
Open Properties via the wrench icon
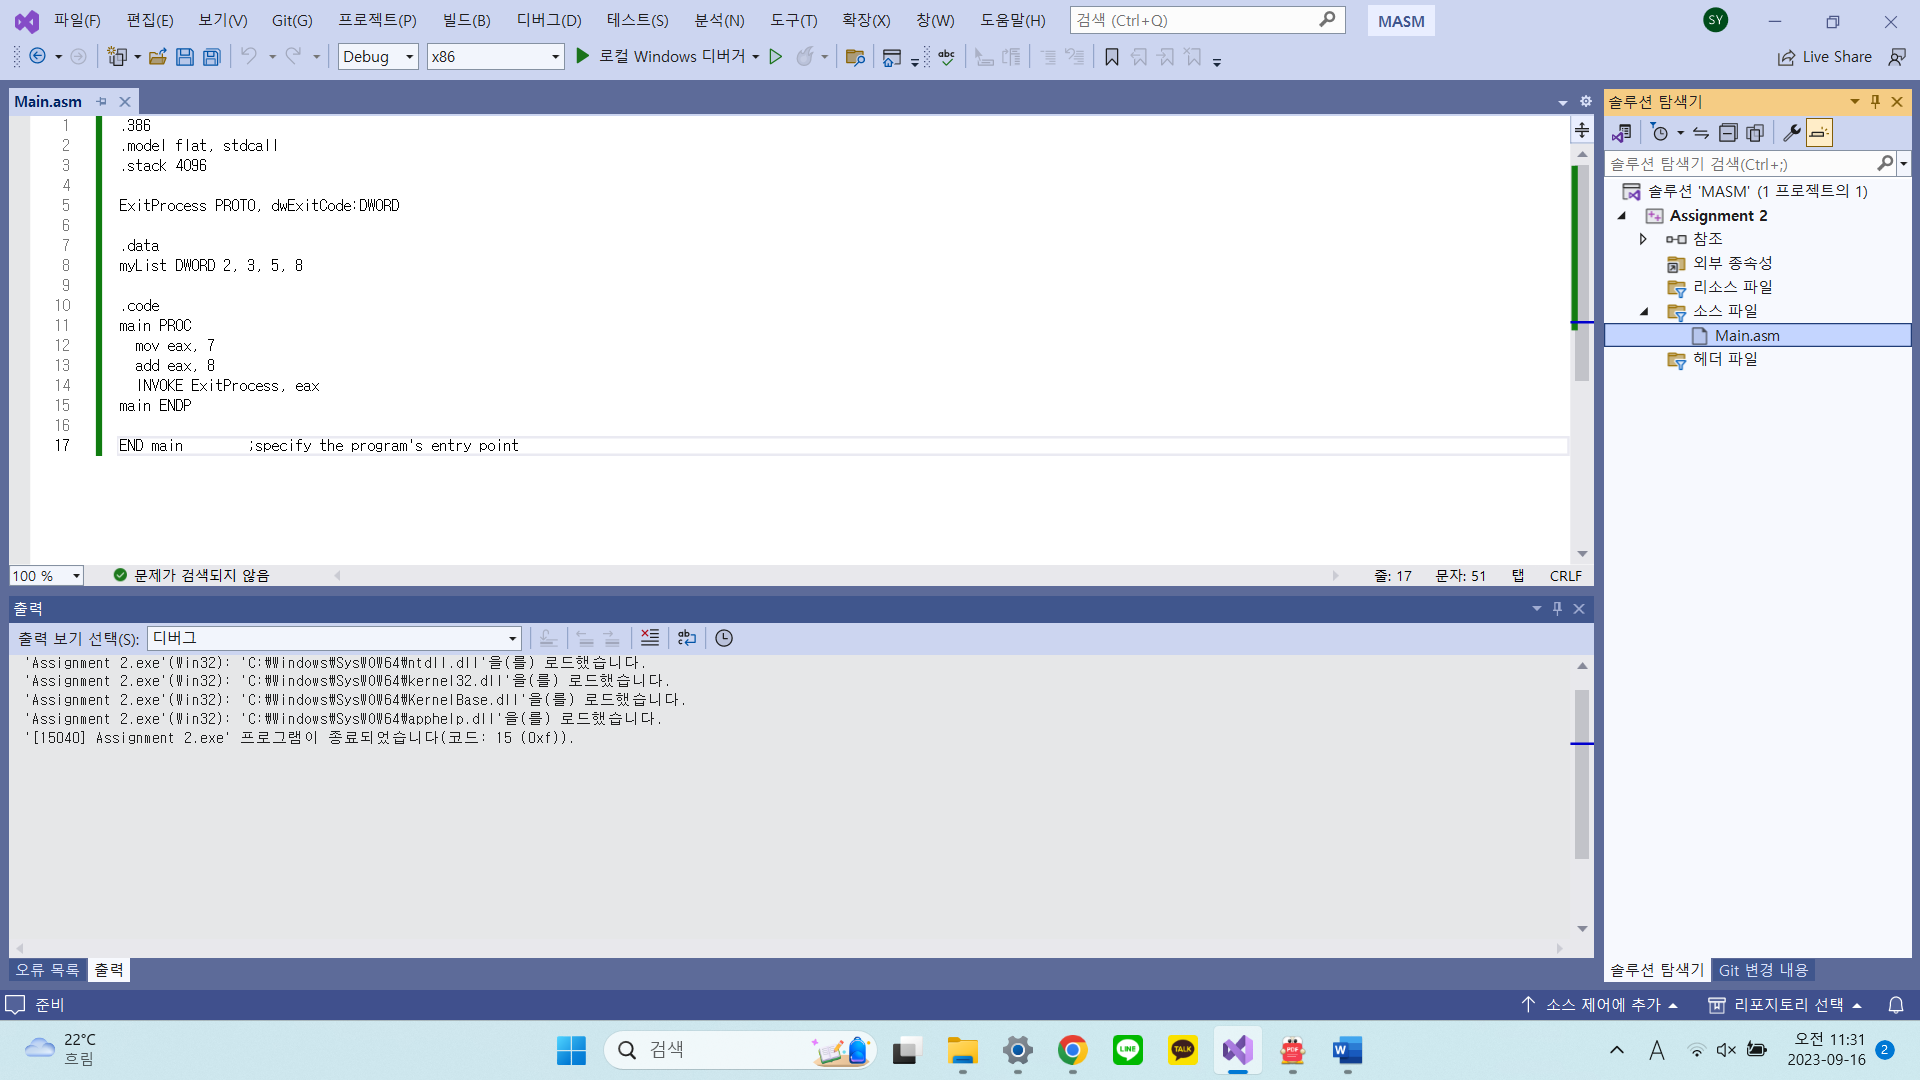coord(1789,132)
